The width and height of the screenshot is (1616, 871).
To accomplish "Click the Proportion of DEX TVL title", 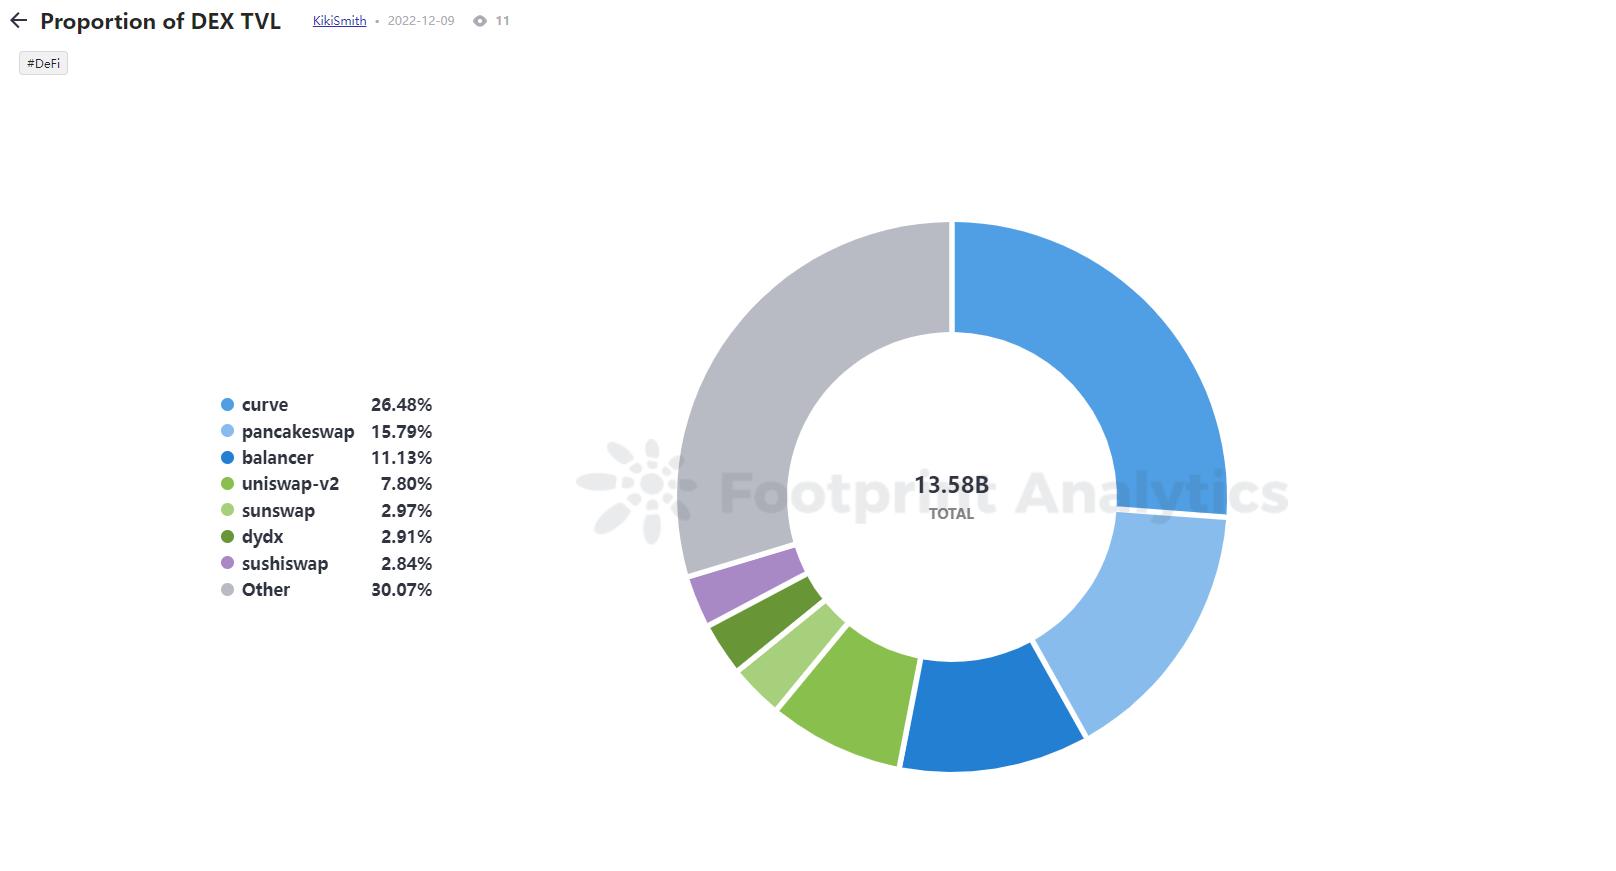I will tap(160, 21).
